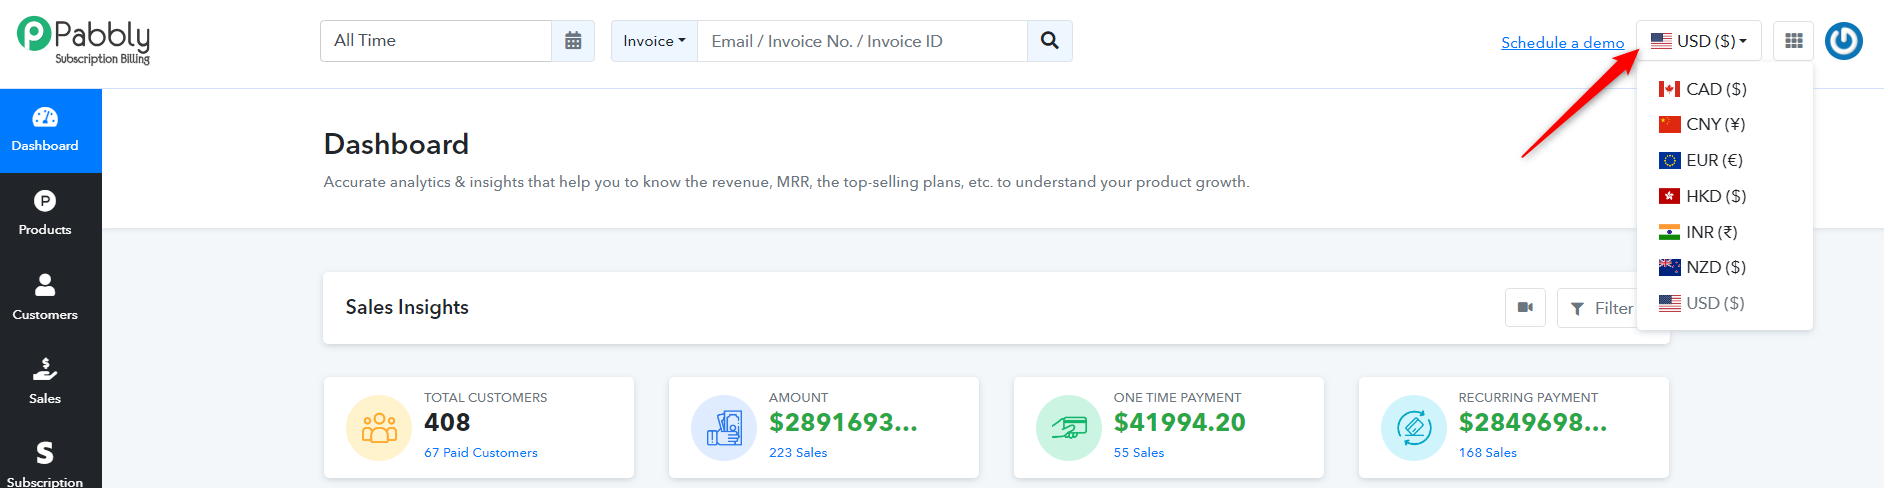This screenshot has width=1884, height=488.
Task: Toggle the USD ($) currency dropdown
Action: [x=1699, y=41]
